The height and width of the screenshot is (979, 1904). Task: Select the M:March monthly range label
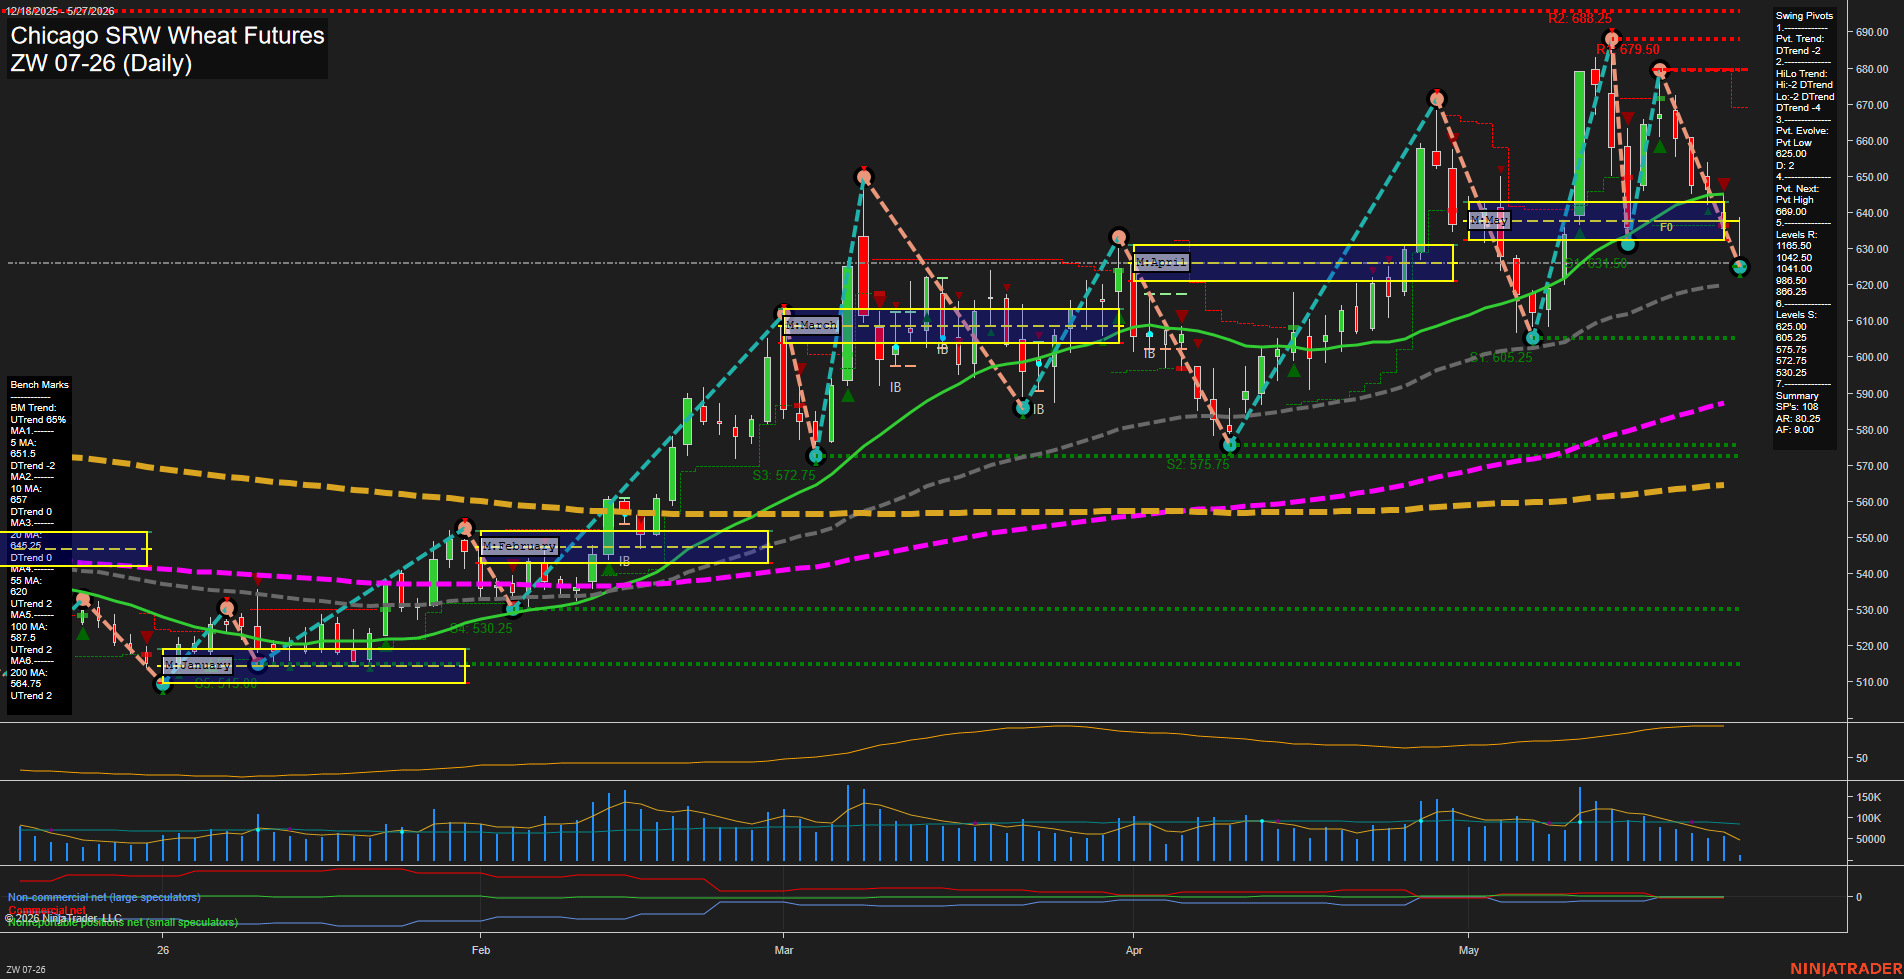[x=811, y=325]
